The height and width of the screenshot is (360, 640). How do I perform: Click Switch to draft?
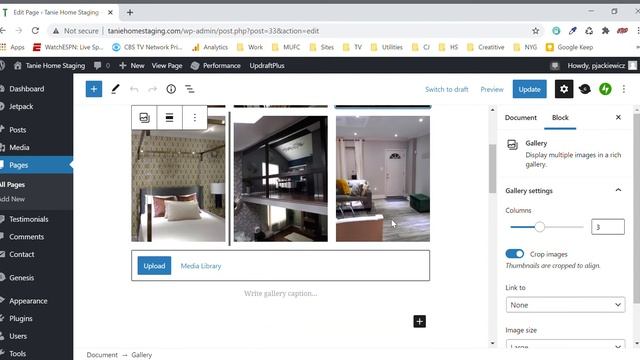coord(447,89)
